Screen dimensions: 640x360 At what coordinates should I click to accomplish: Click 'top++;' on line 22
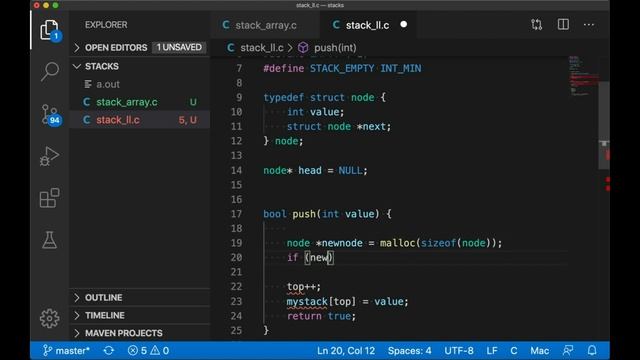pos(304,287)
